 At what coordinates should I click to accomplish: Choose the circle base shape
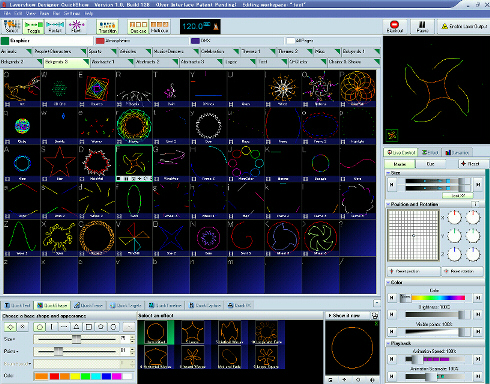point(40,327)
